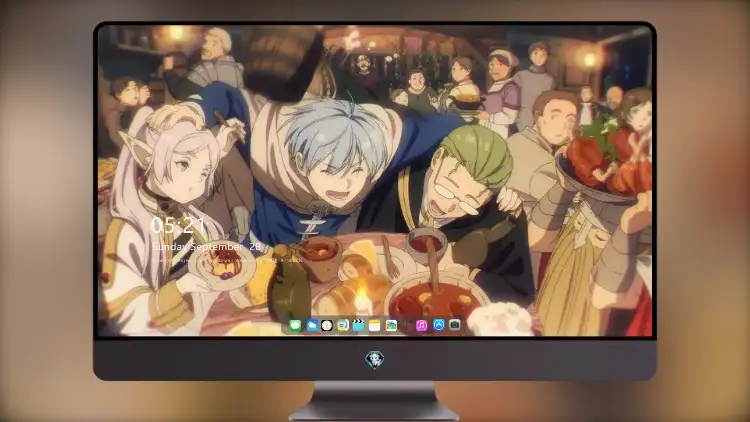The width and height of the screenshot is (750, 422).
Task: Open the pink Music app icon
Action: (421, 326)
